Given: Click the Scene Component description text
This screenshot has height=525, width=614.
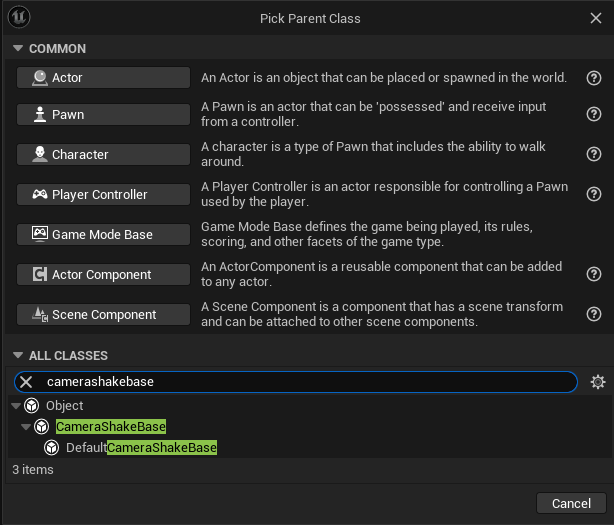Looking at the screenshot, I should pyautogui.click(x=382, y=314).
